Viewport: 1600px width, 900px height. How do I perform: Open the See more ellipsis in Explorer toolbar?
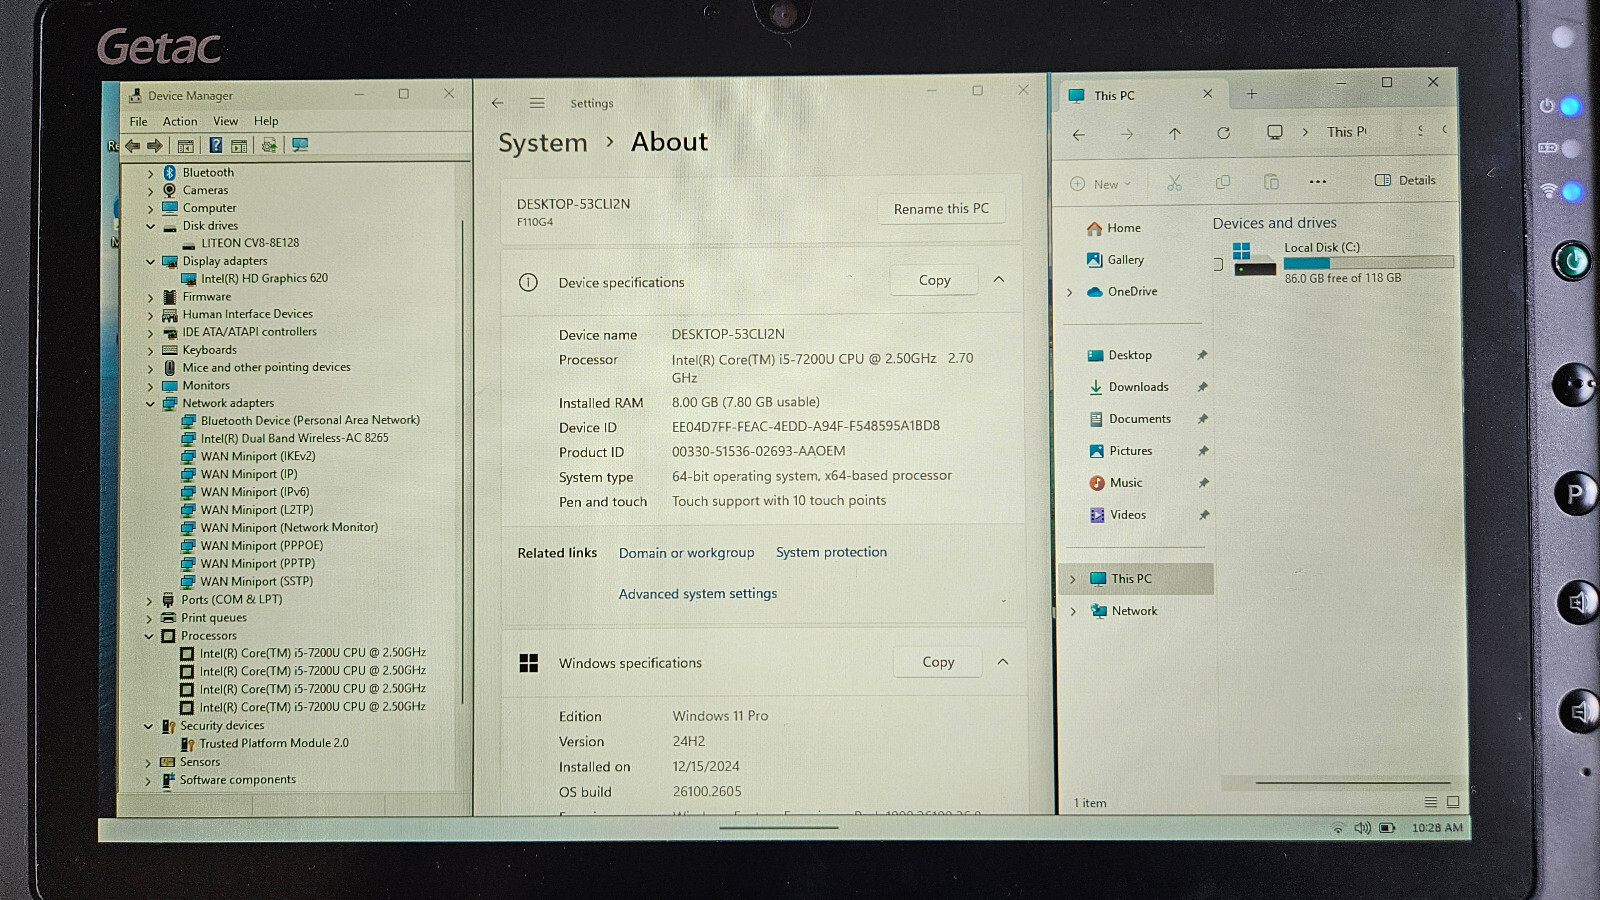point(1318,182)
